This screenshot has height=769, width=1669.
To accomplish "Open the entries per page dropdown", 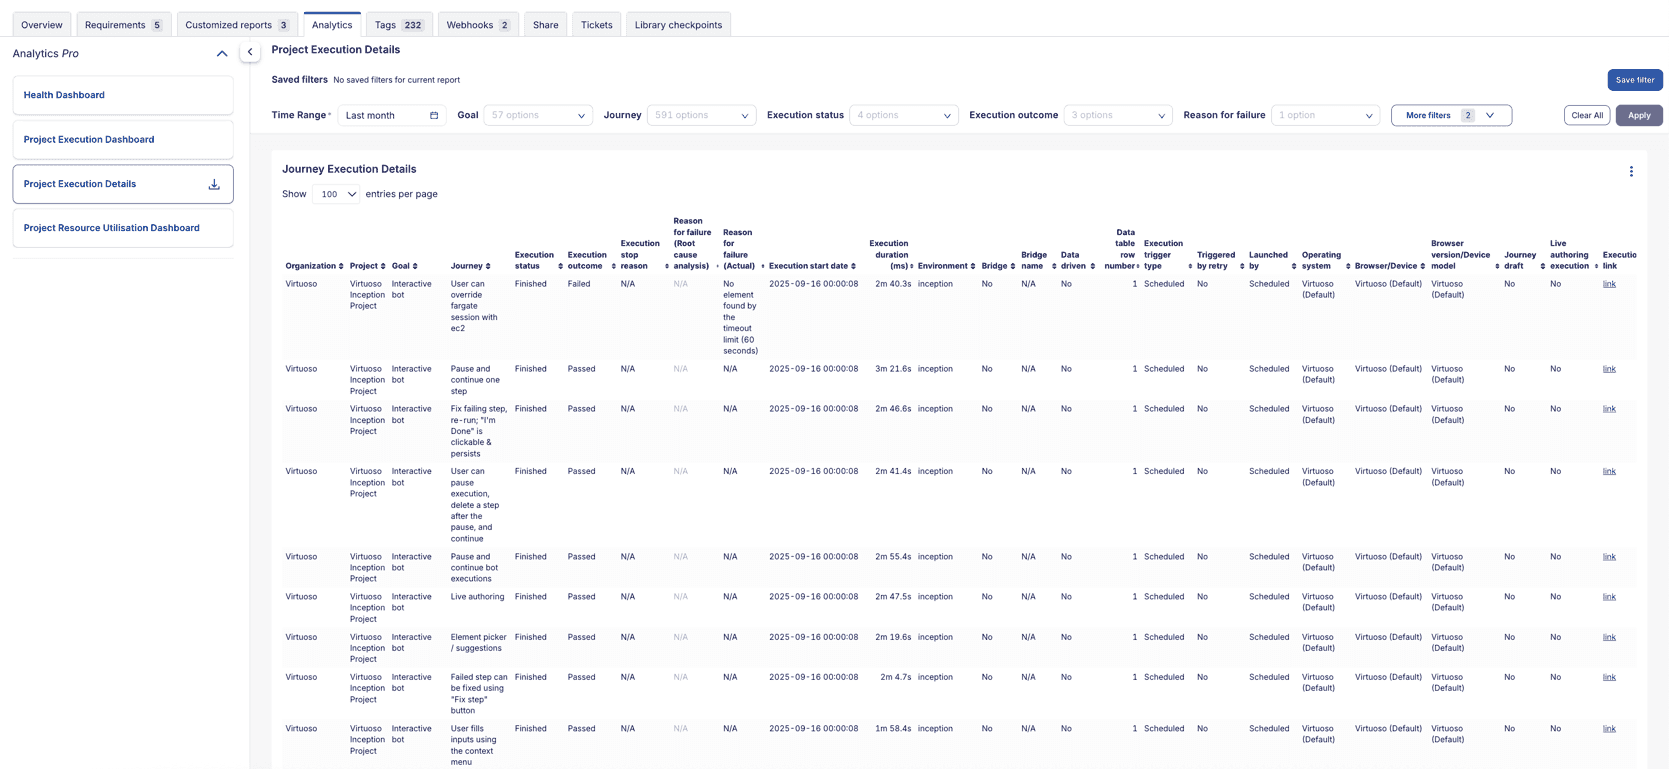I will click(x=336, y=194).
